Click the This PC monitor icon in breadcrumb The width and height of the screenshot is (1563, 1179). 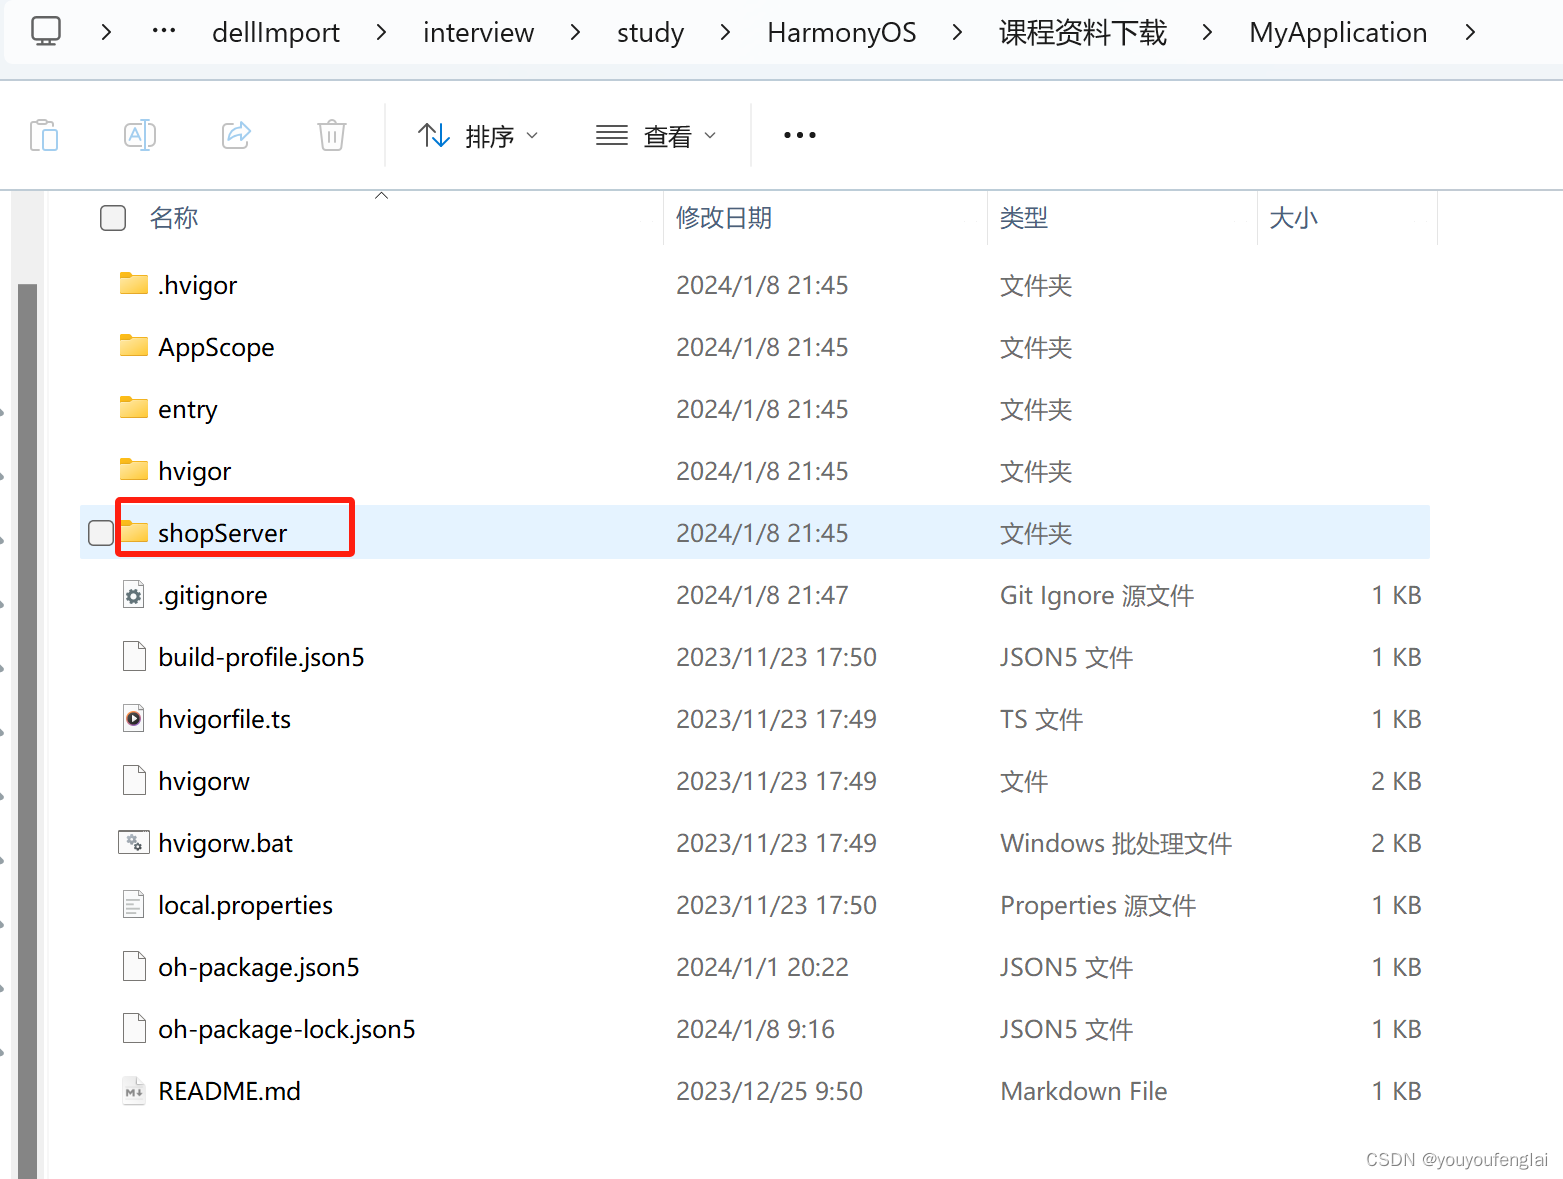tap(46, 31)
